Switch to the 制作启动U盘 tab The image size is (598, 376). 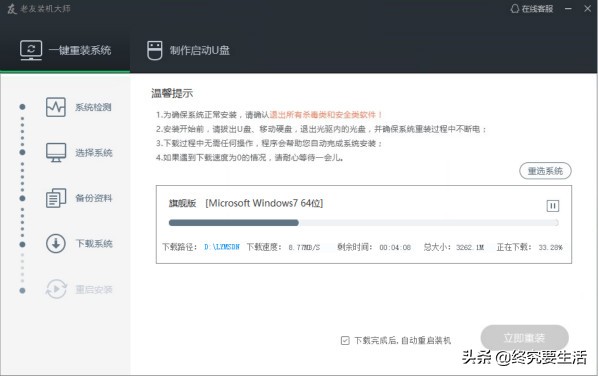point(188,50)
